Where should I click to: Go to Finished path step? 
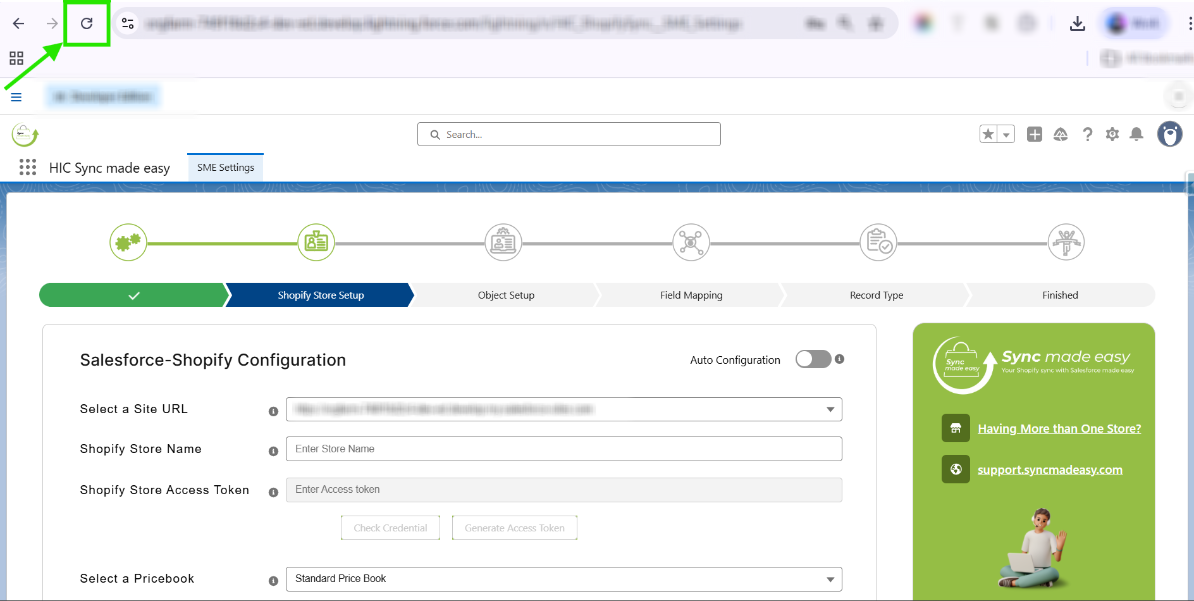1061,295
